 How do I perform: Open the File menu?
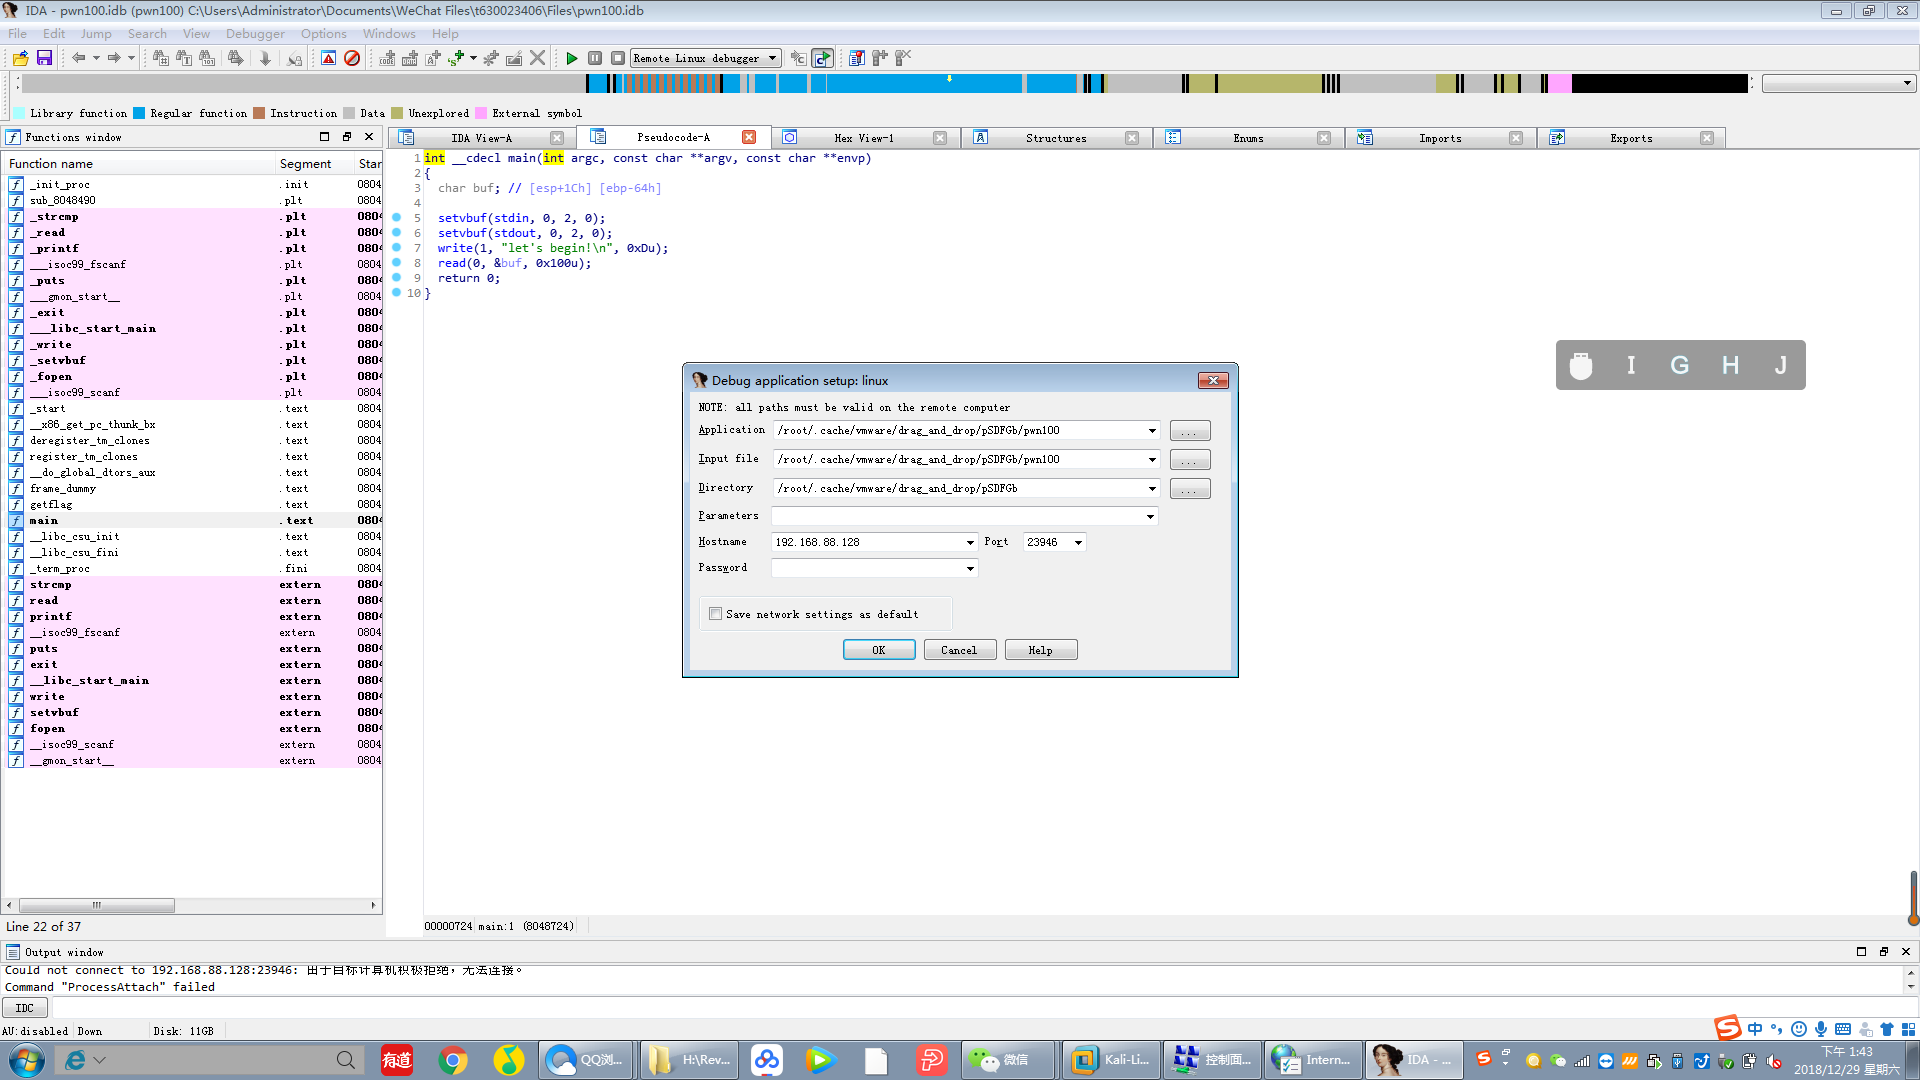pyautogui.click(x=18, y=33)
